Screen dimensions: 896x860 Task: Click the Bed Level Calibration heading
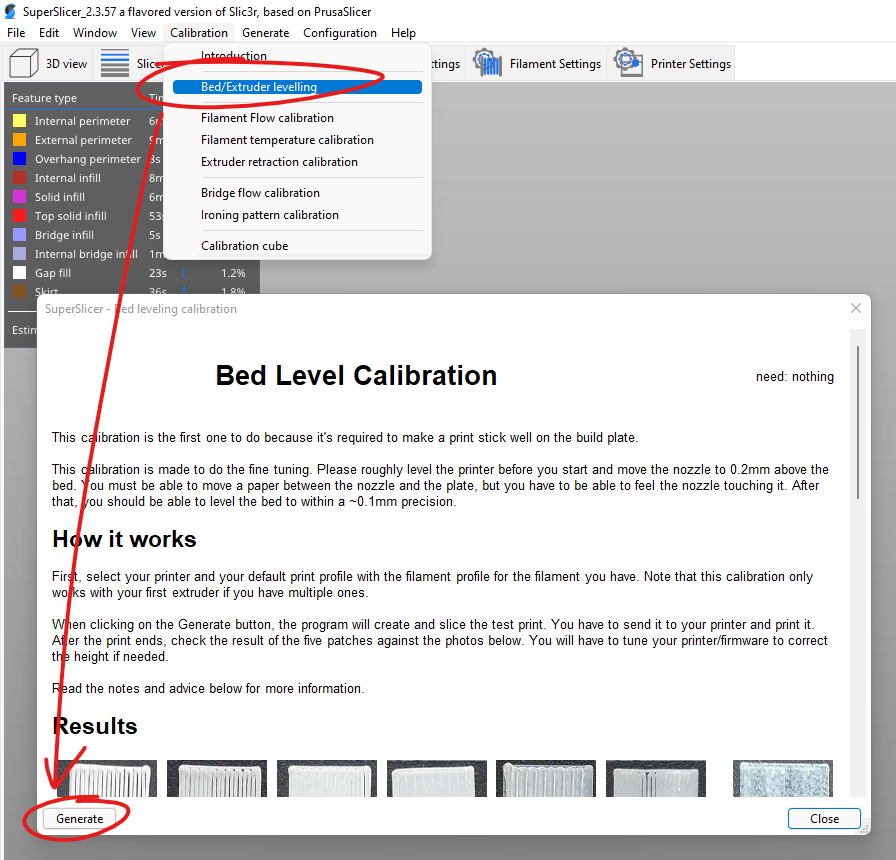(x=356, y=376)
